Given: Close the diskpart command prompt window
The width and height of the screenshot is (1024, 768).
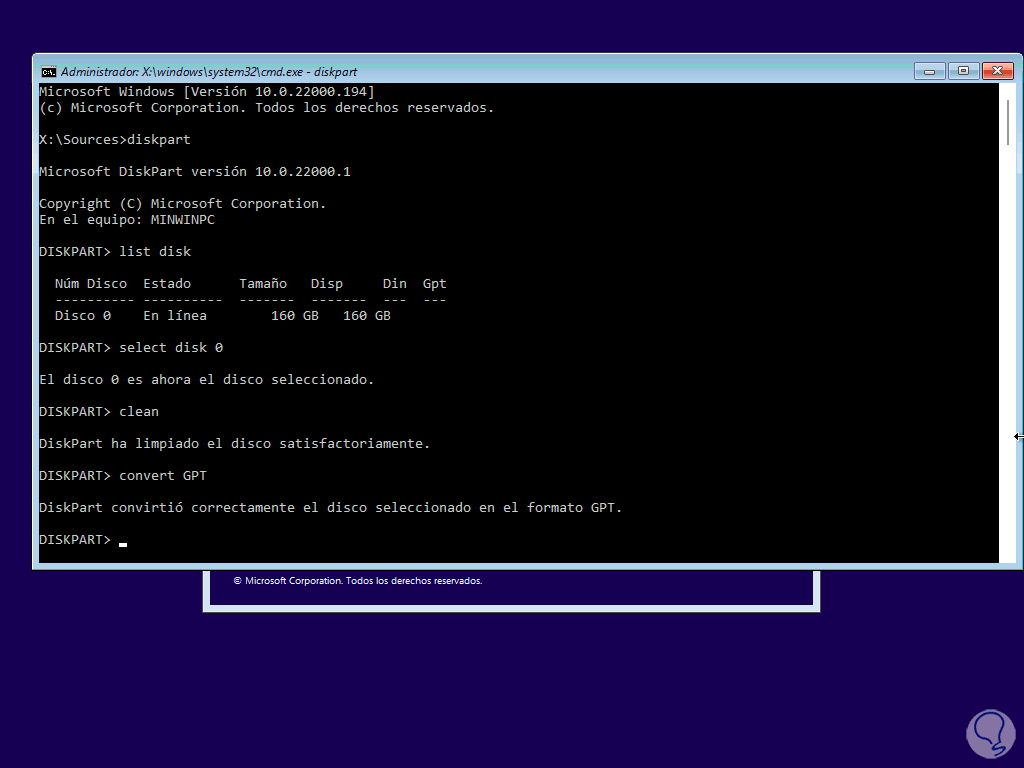Looking at the screenshot, I should pyautogui.click(x=998, y=71).
